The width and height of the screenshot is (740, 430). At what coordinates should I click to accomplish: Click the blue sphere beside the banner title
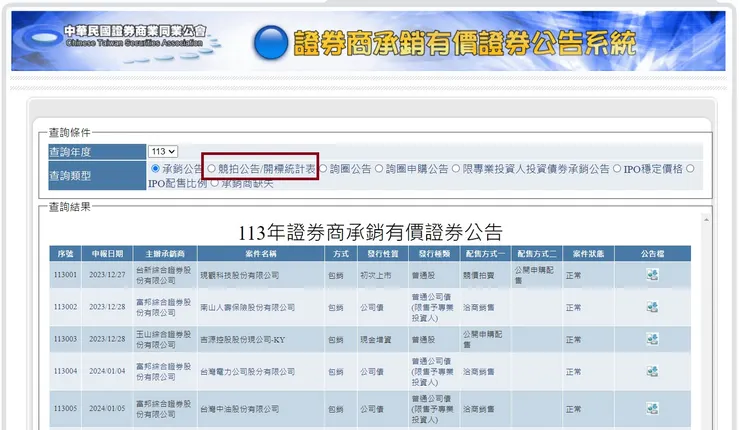[x=271, y=42]
